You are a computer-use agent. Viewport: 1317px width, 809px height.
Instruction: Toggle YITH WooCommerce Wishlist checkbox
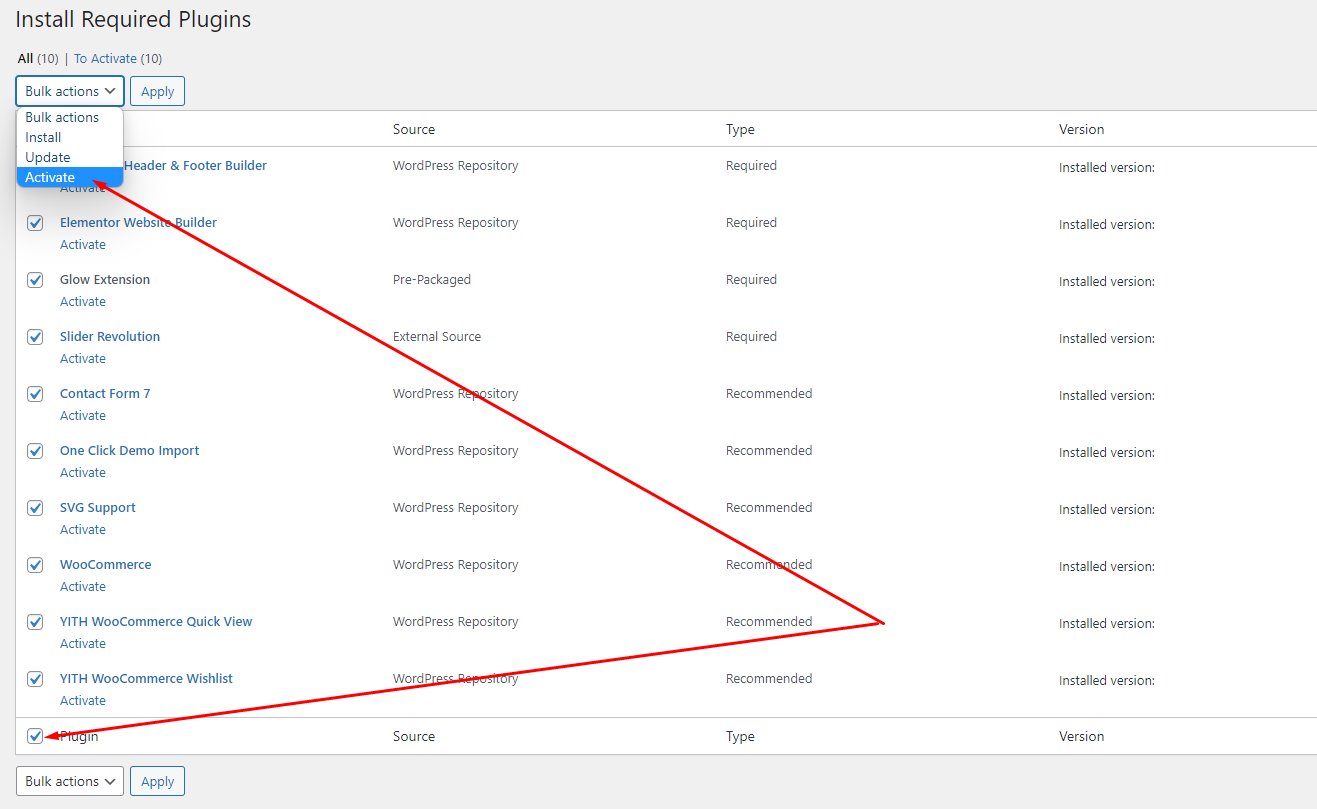tap(35, 679)
